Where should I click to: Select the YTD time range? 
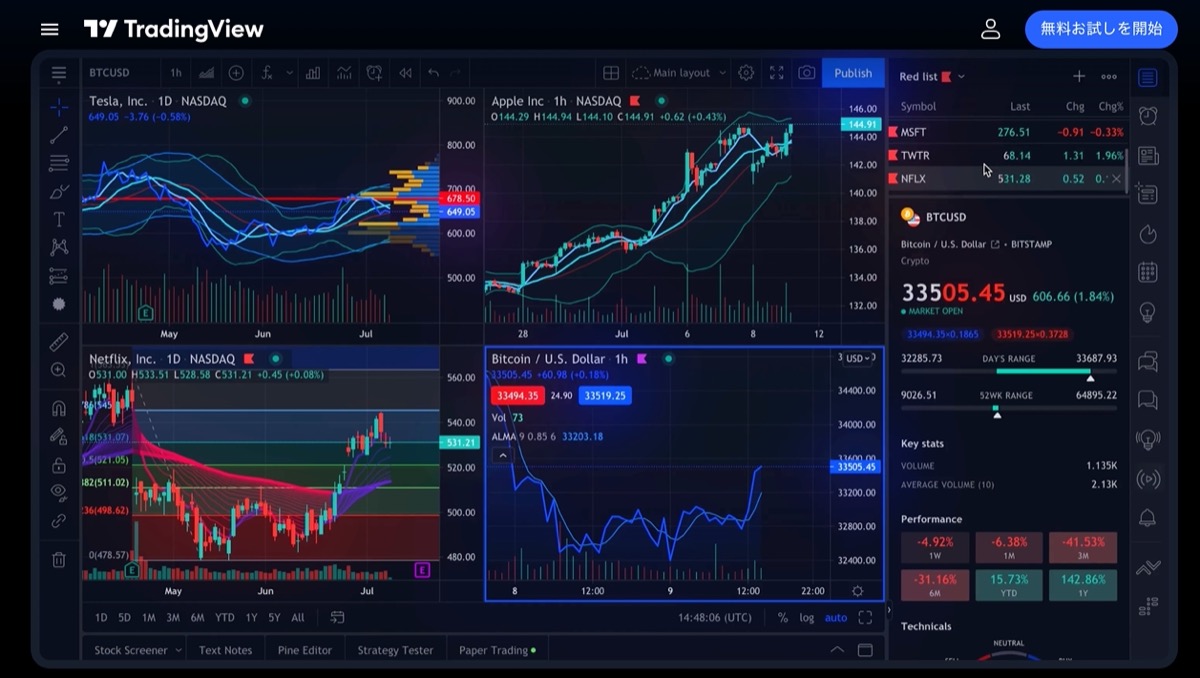tap(225, 618)
